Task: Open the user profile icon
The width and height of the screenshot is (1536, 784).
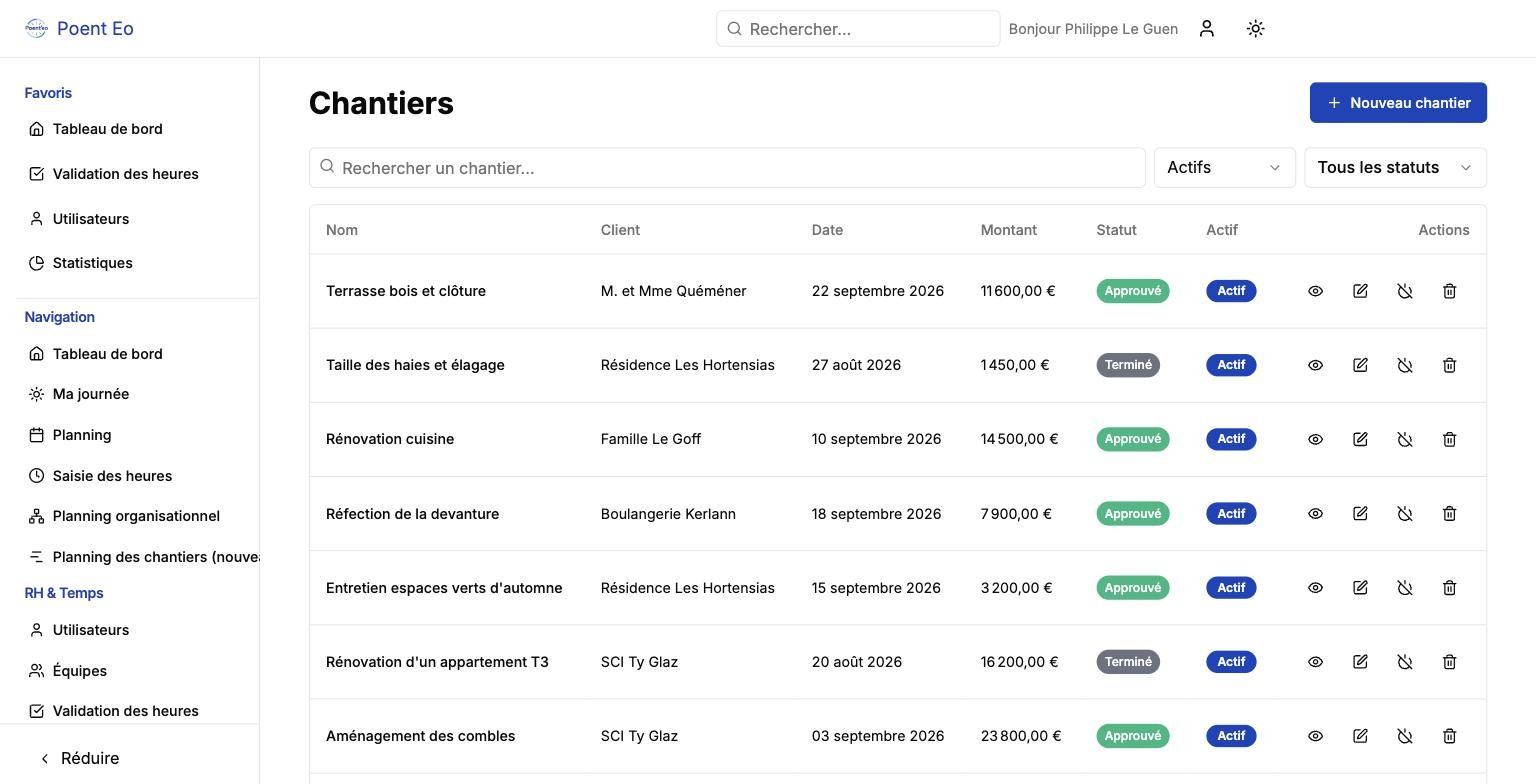Action: click(1207, 29)
